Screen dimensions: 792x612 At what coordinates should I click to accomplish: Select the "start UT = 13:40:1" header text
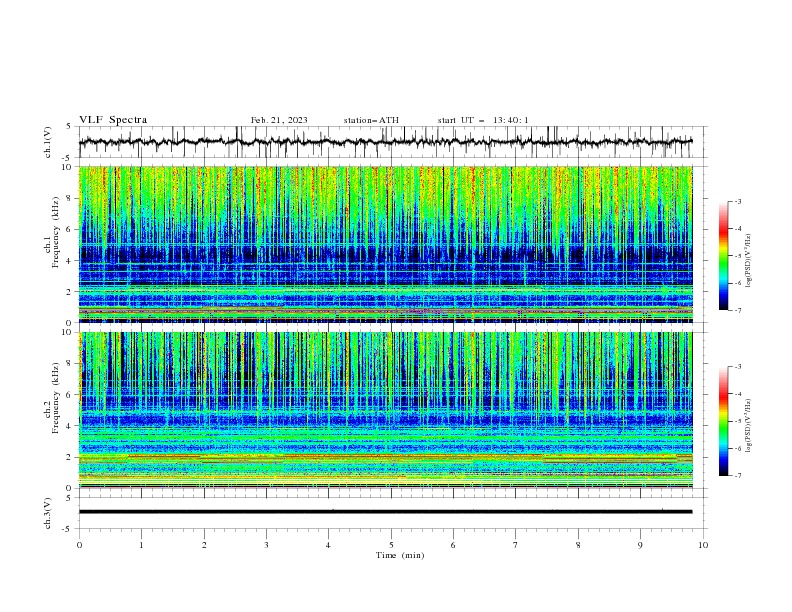(x=483, y=120)
